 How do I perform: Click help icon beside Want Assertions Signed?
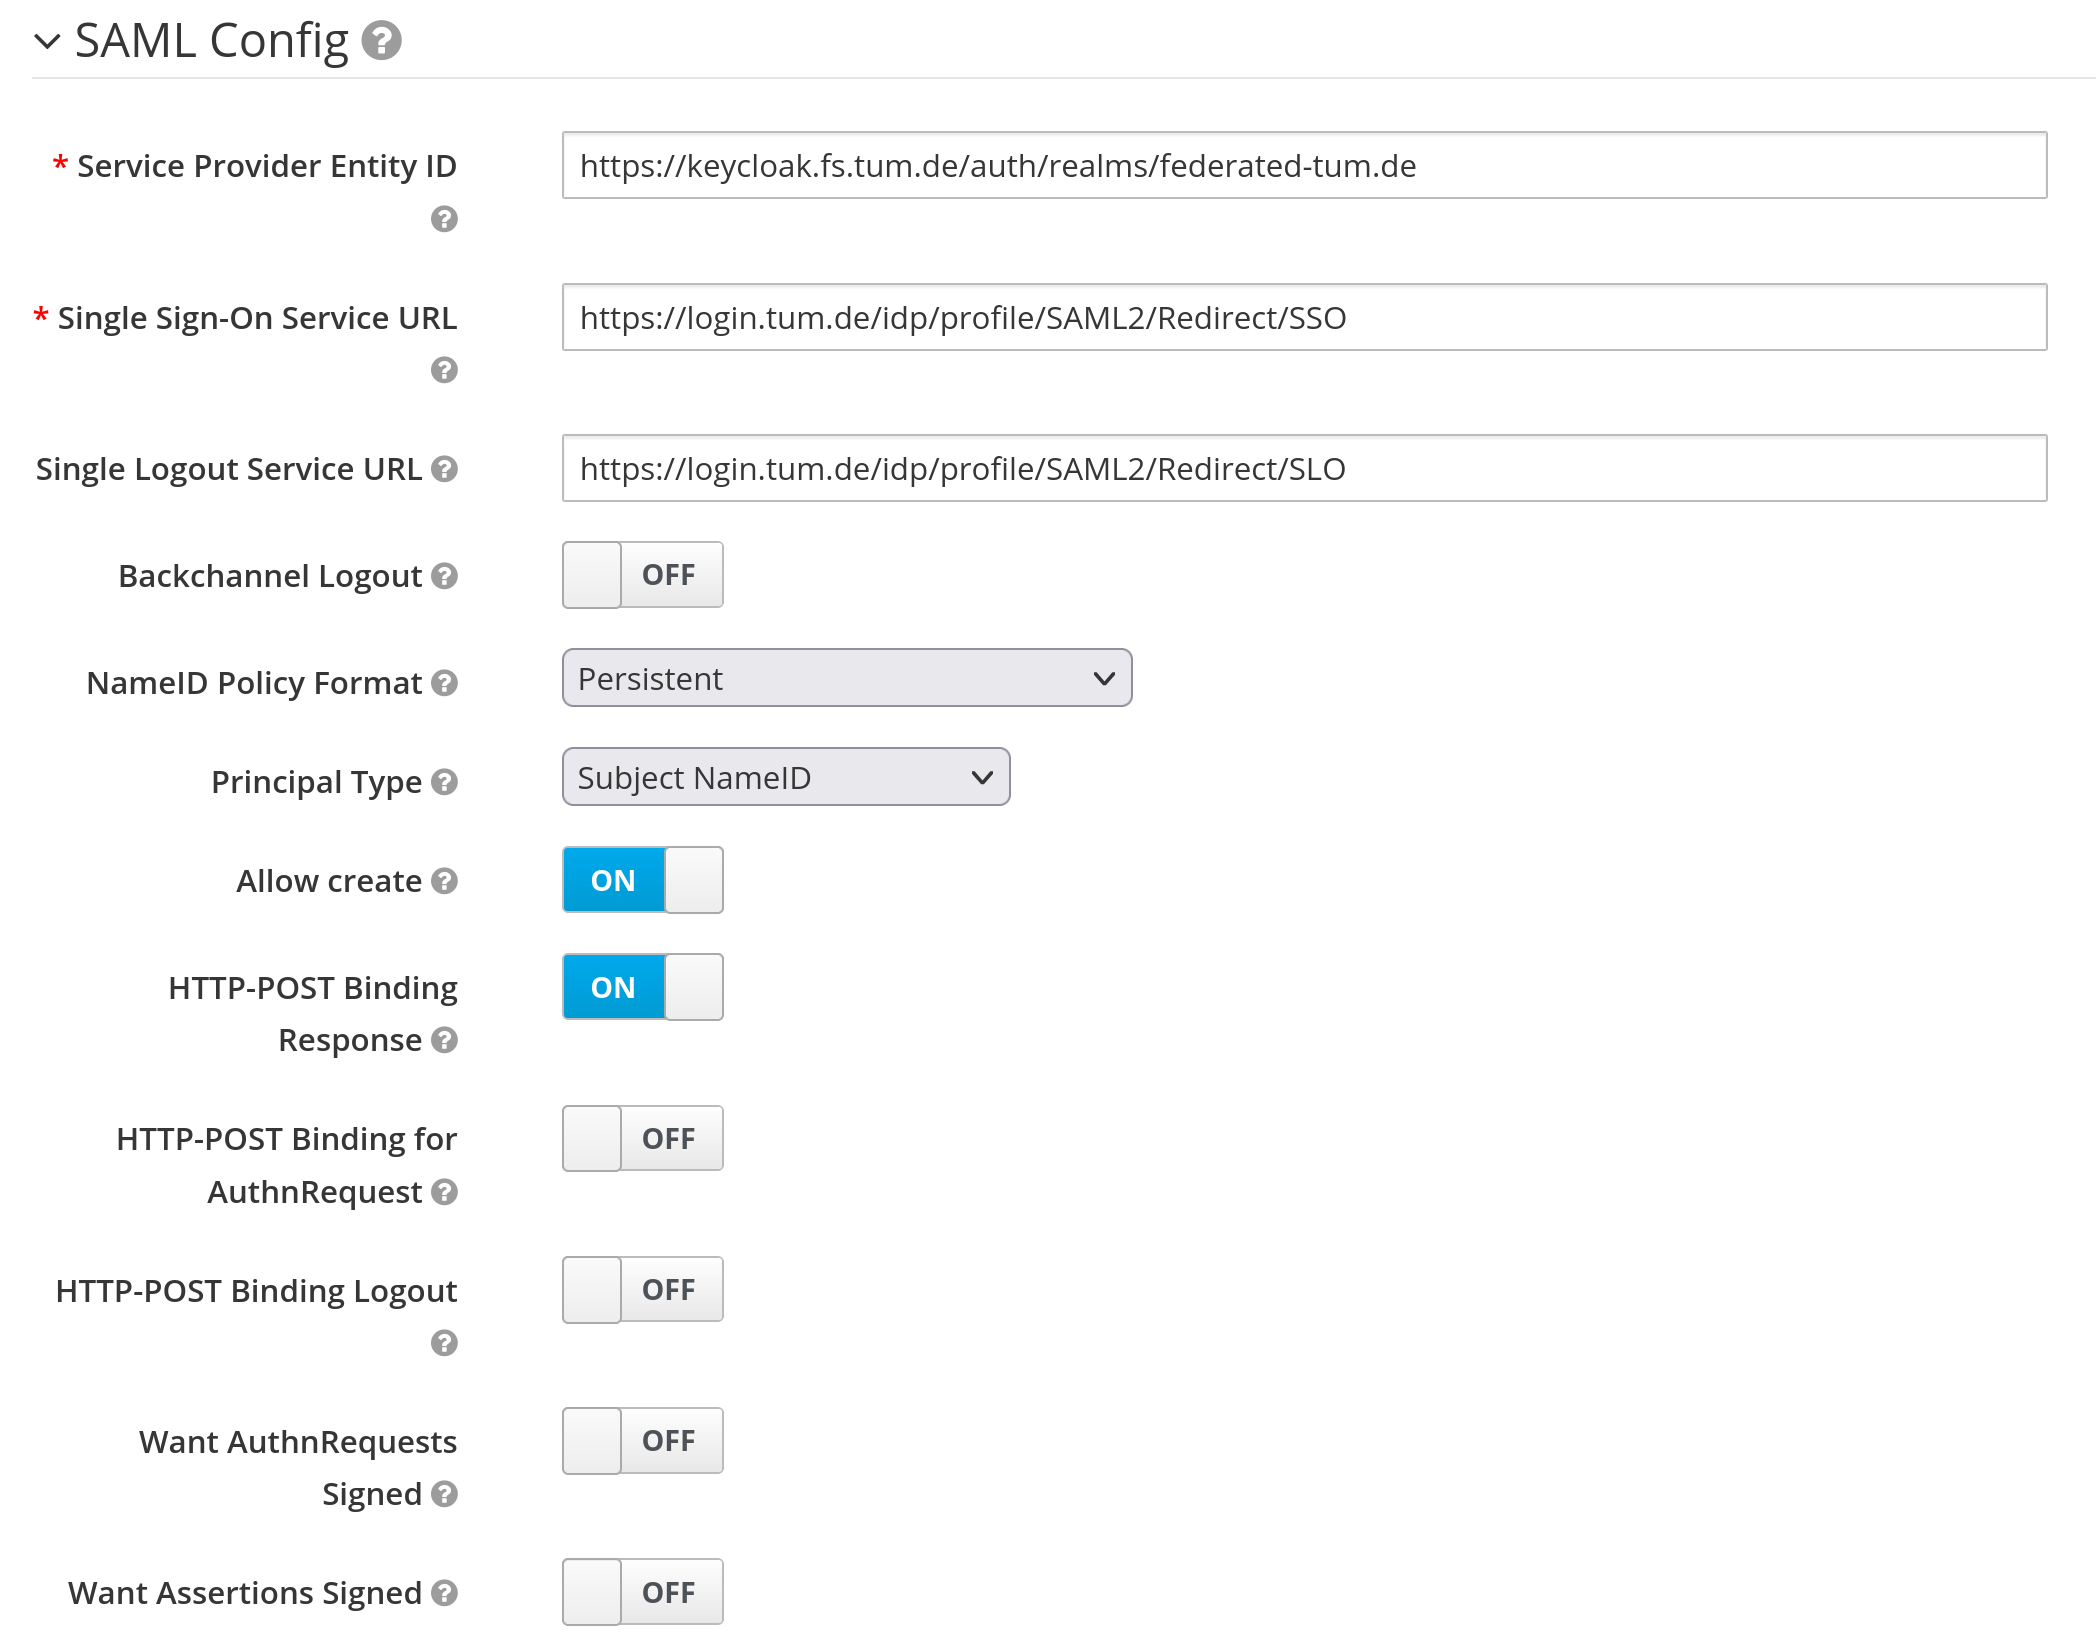click(x=444, y=1593)
